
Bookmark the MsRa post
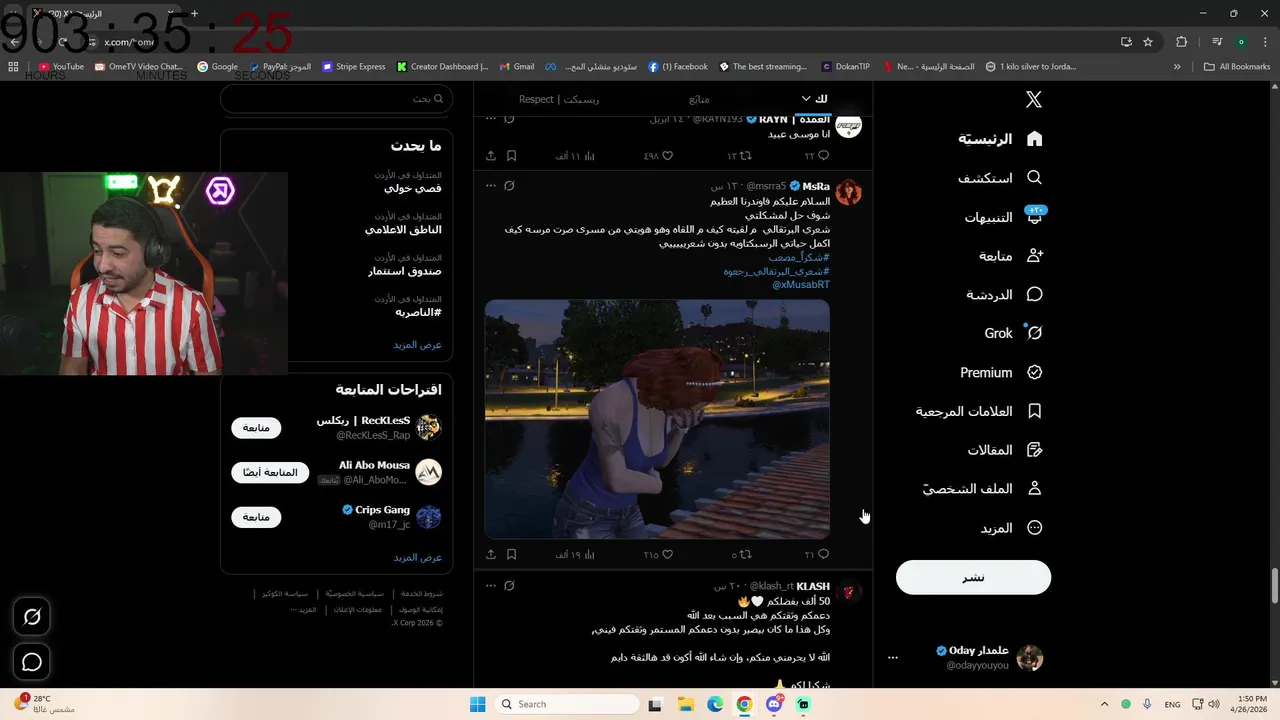coord(511,554)
